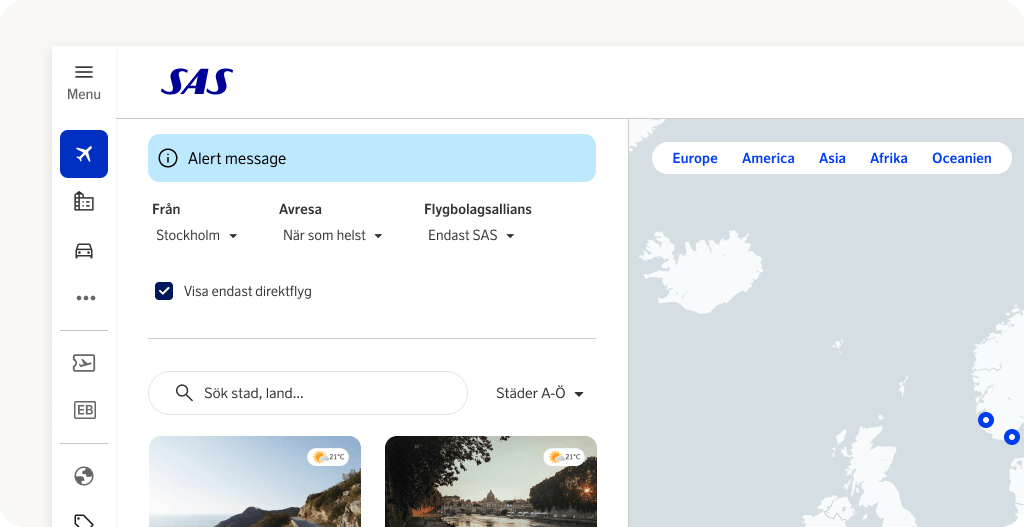1024x527 pixels.
Task: Open the Städer A-Ö sort dropdown
Action: tap(540, 394)
